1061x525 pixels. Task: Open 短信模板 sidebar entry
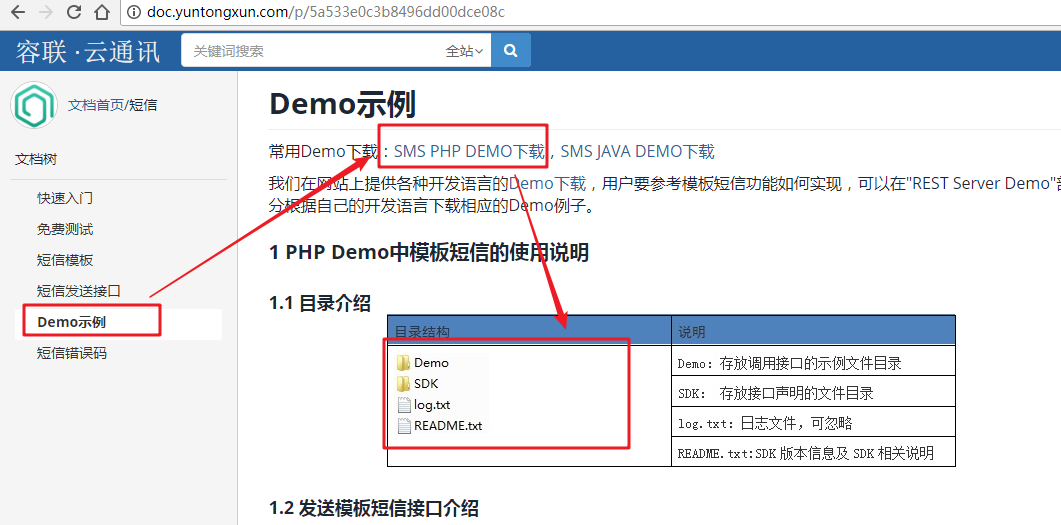65,260
